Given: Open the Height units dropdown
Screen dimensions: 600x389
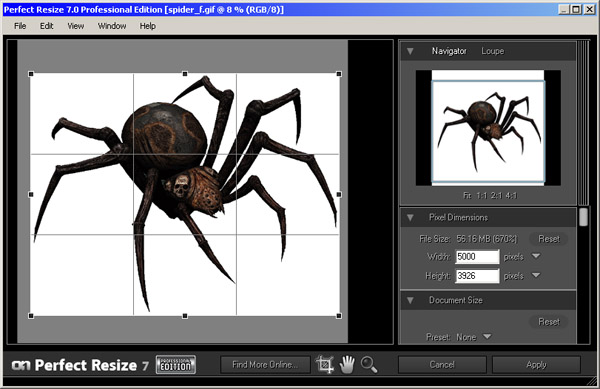Looking at the screenshot, I should coord(536,275).
